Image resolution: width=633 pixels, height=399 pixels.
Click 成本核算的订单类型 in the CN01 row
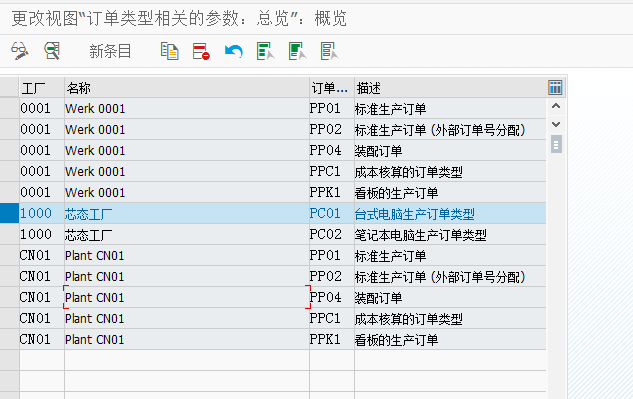(409, 319)
